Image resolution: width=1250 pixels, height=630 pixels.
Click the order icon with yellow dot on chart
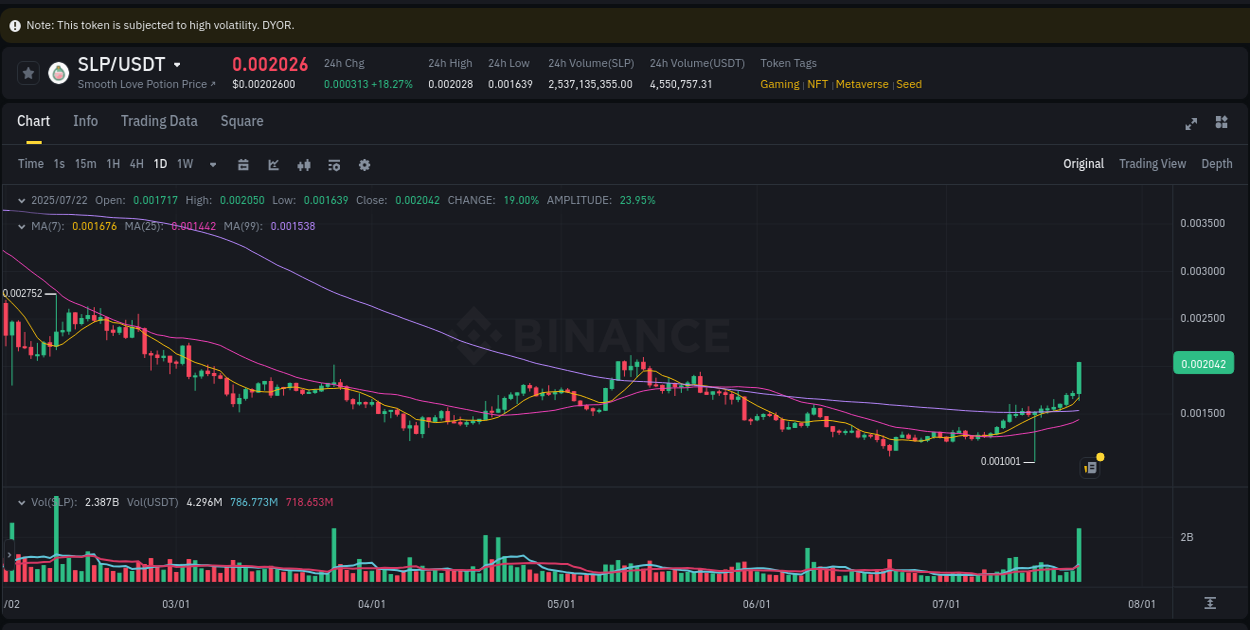point(1090,467)
